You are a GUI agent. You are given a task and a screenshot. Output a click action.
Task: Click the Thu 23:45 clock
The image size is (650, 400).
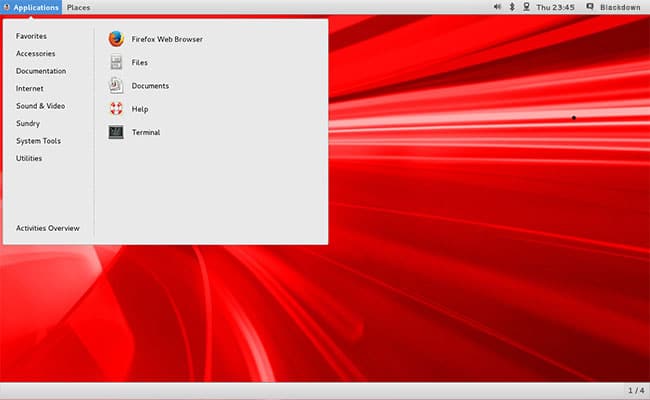(555, 7)
